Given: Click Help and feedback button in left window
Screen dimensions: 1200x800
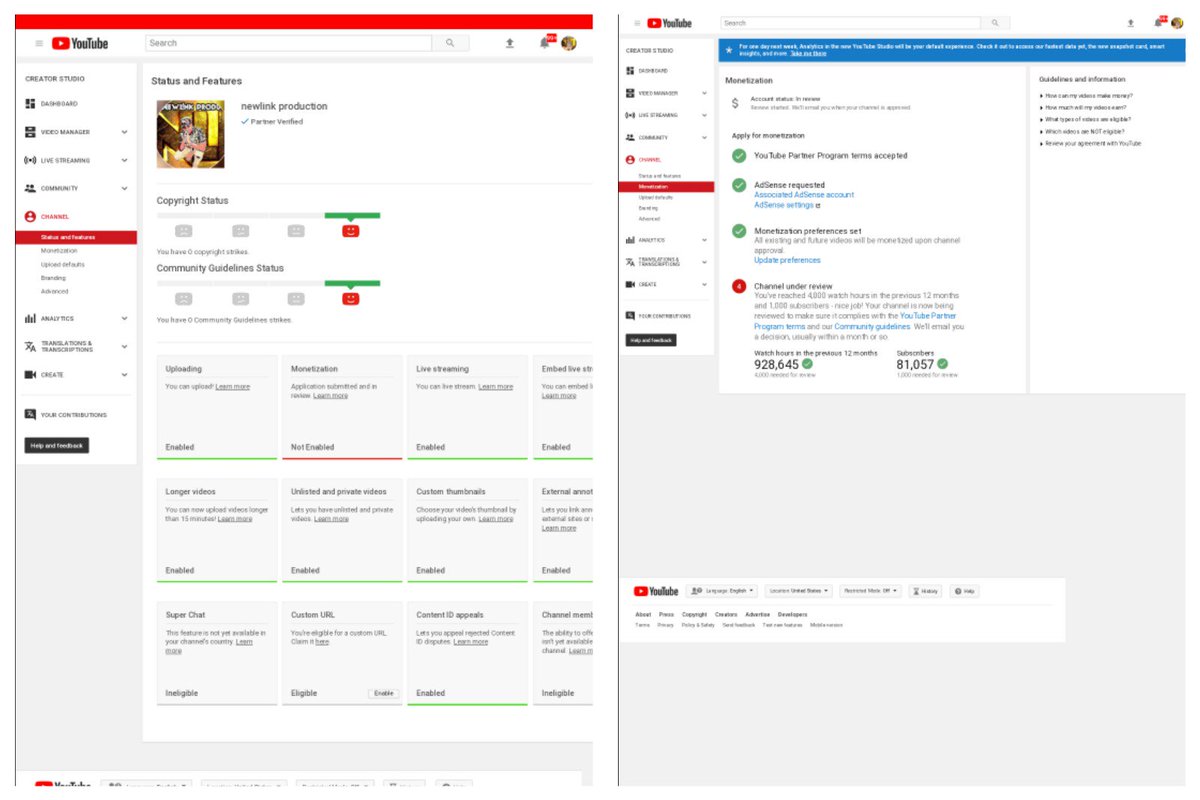Looking at the screenshot, I should coord(57,446).
